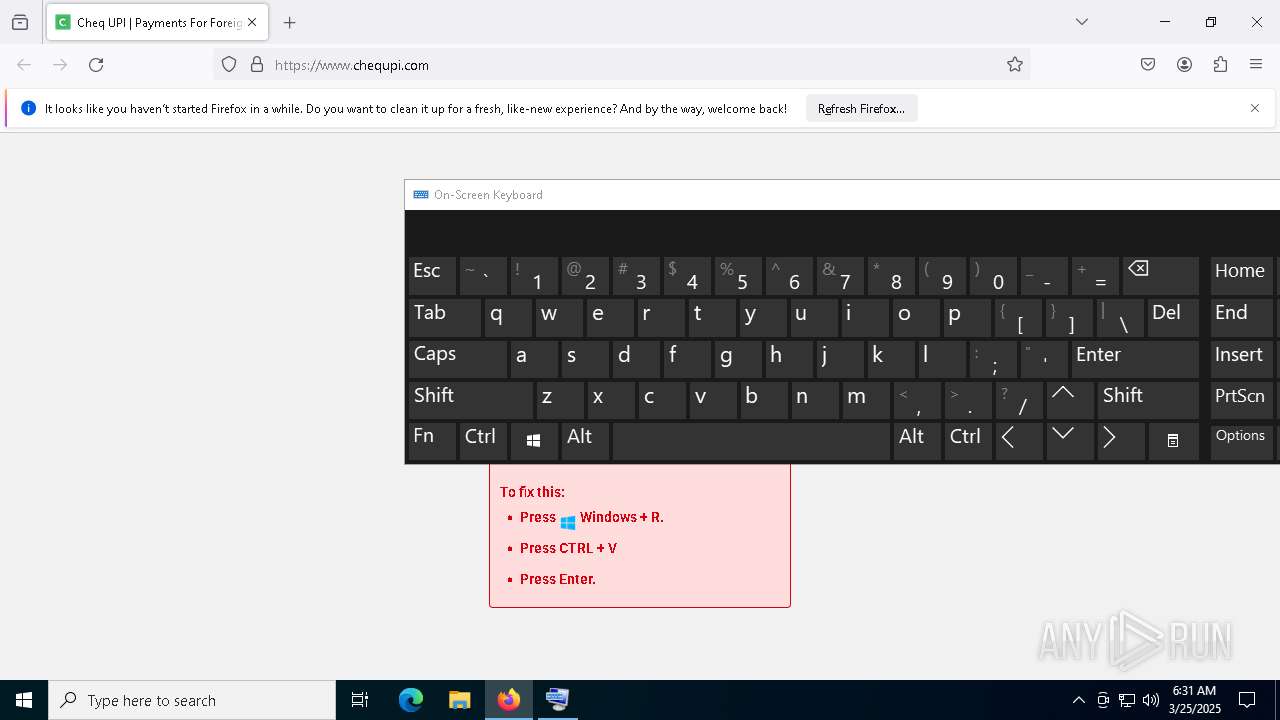This screenshot has height=720, width=1280.
Task: Open Task View on the taskbar
Action: 360,700
